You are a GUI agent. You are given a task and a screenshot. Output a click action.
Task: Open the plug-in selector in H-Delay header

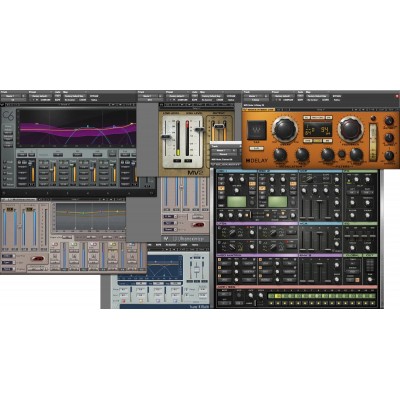pyautogui.click(x=256, y=100)
